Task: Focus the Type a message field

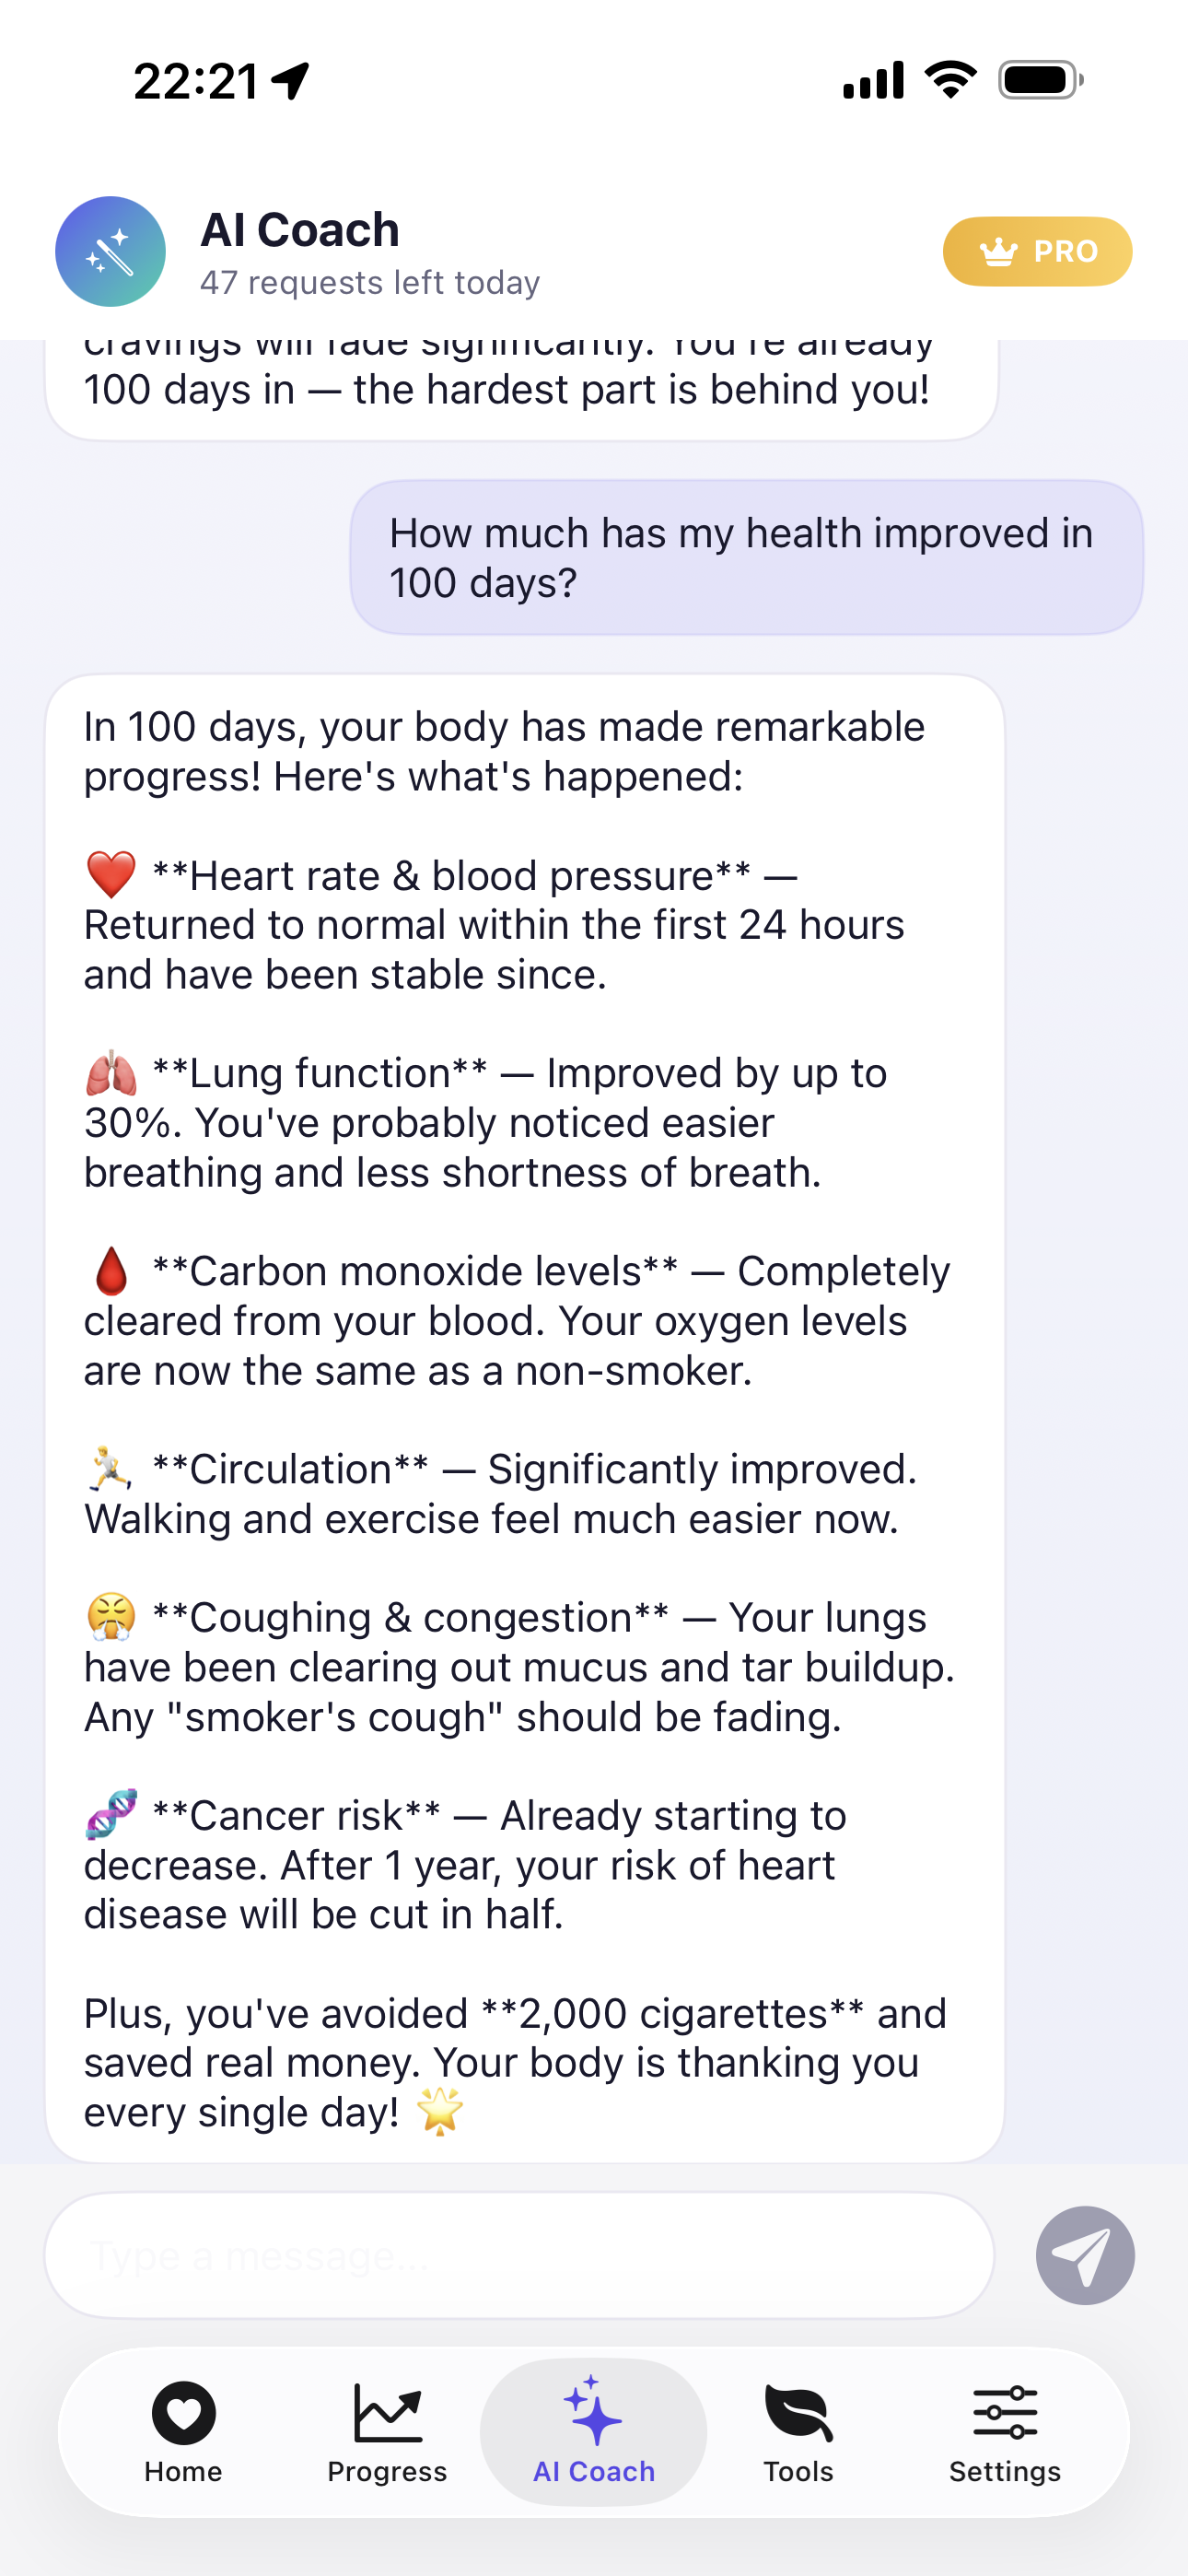Action: [x=519, y=2255]
